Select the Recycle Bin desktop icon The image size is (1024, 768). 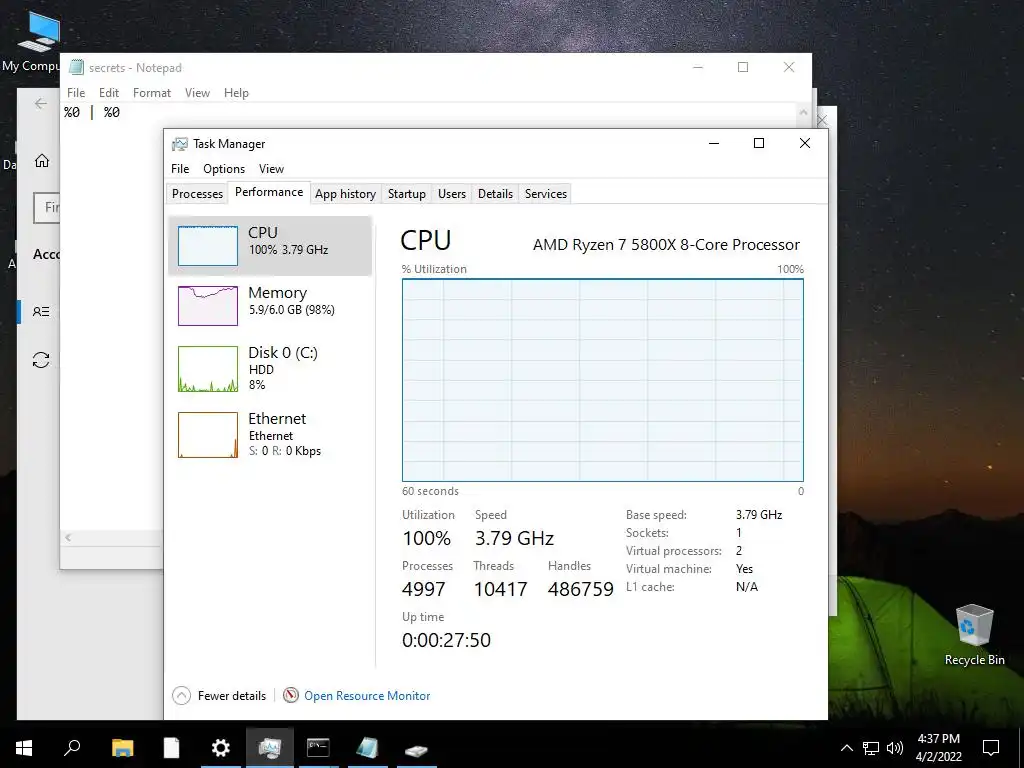[974, 633]
